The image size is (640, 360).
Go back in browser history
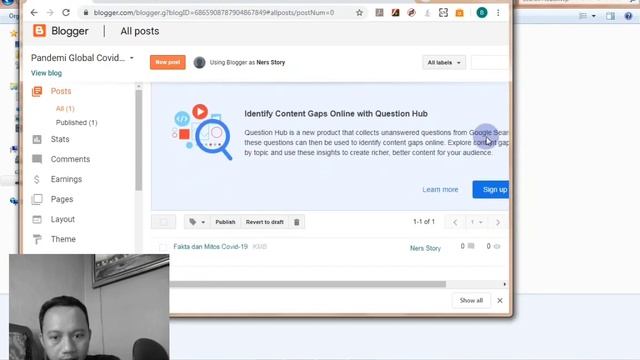[34, 13]
